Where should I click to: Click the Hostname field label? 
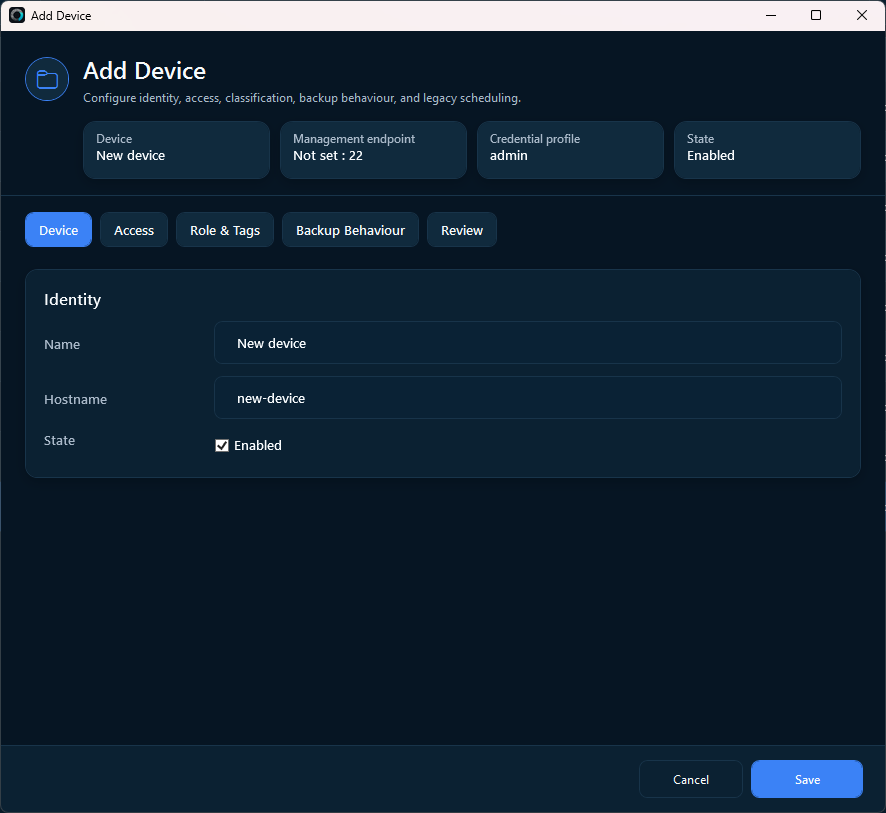(76, 399)
